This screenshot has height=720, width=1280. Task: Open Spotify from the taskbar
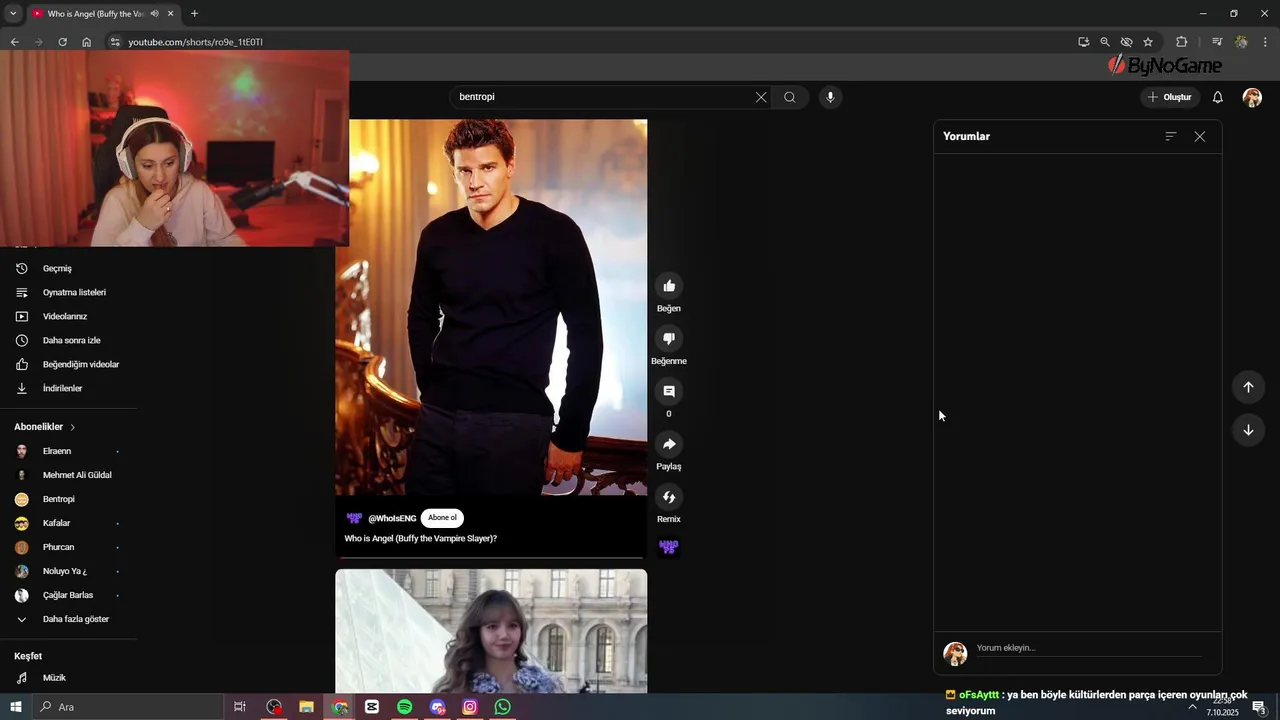point(404,707)
